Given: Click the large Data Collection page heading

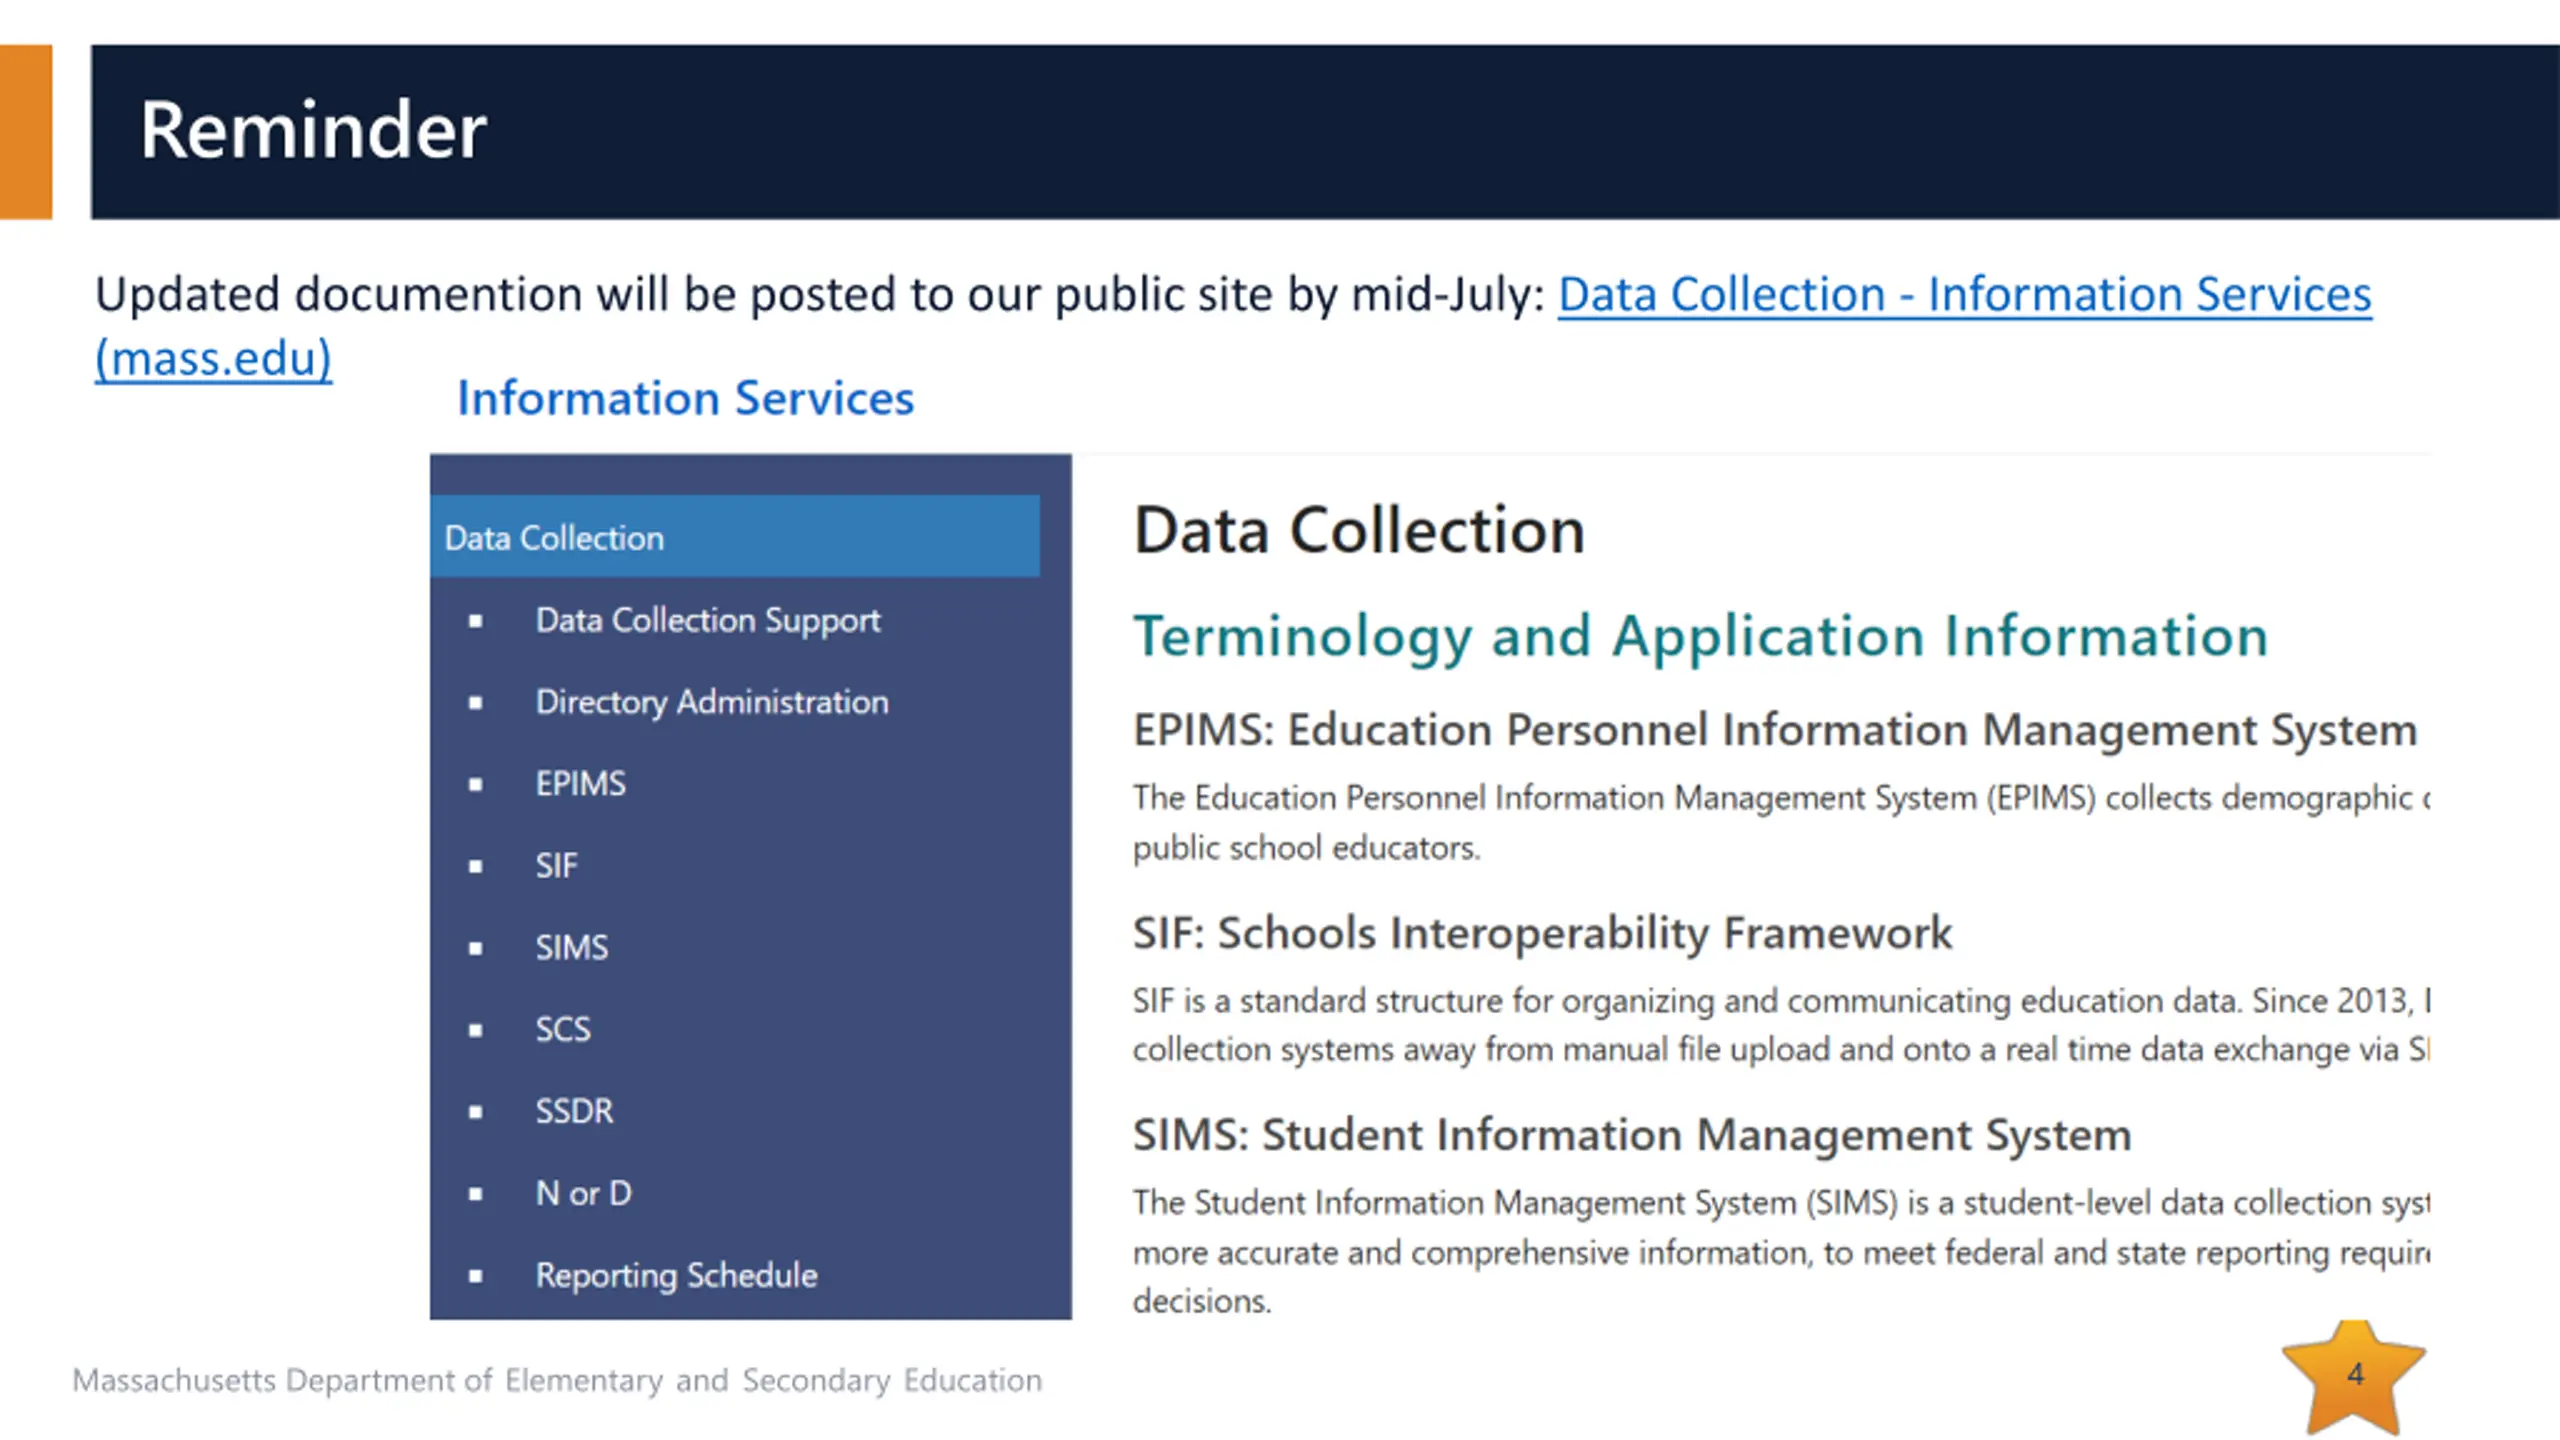Looking at the screenshot, I should click(x=1359, y=530).
